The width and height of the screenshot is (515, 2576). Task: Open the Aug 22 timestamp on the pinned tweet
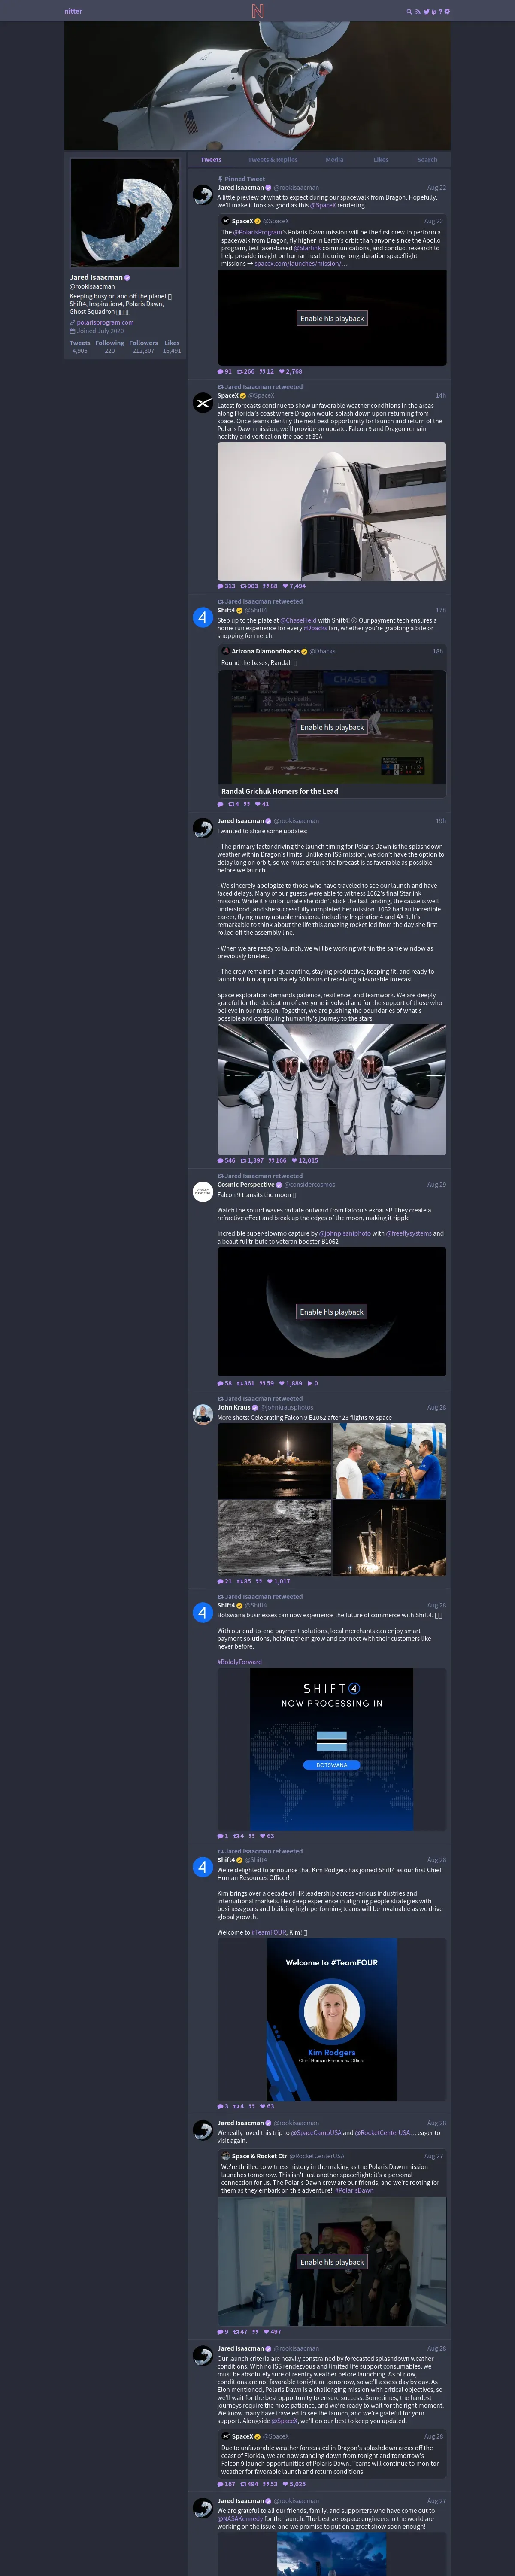436,188
